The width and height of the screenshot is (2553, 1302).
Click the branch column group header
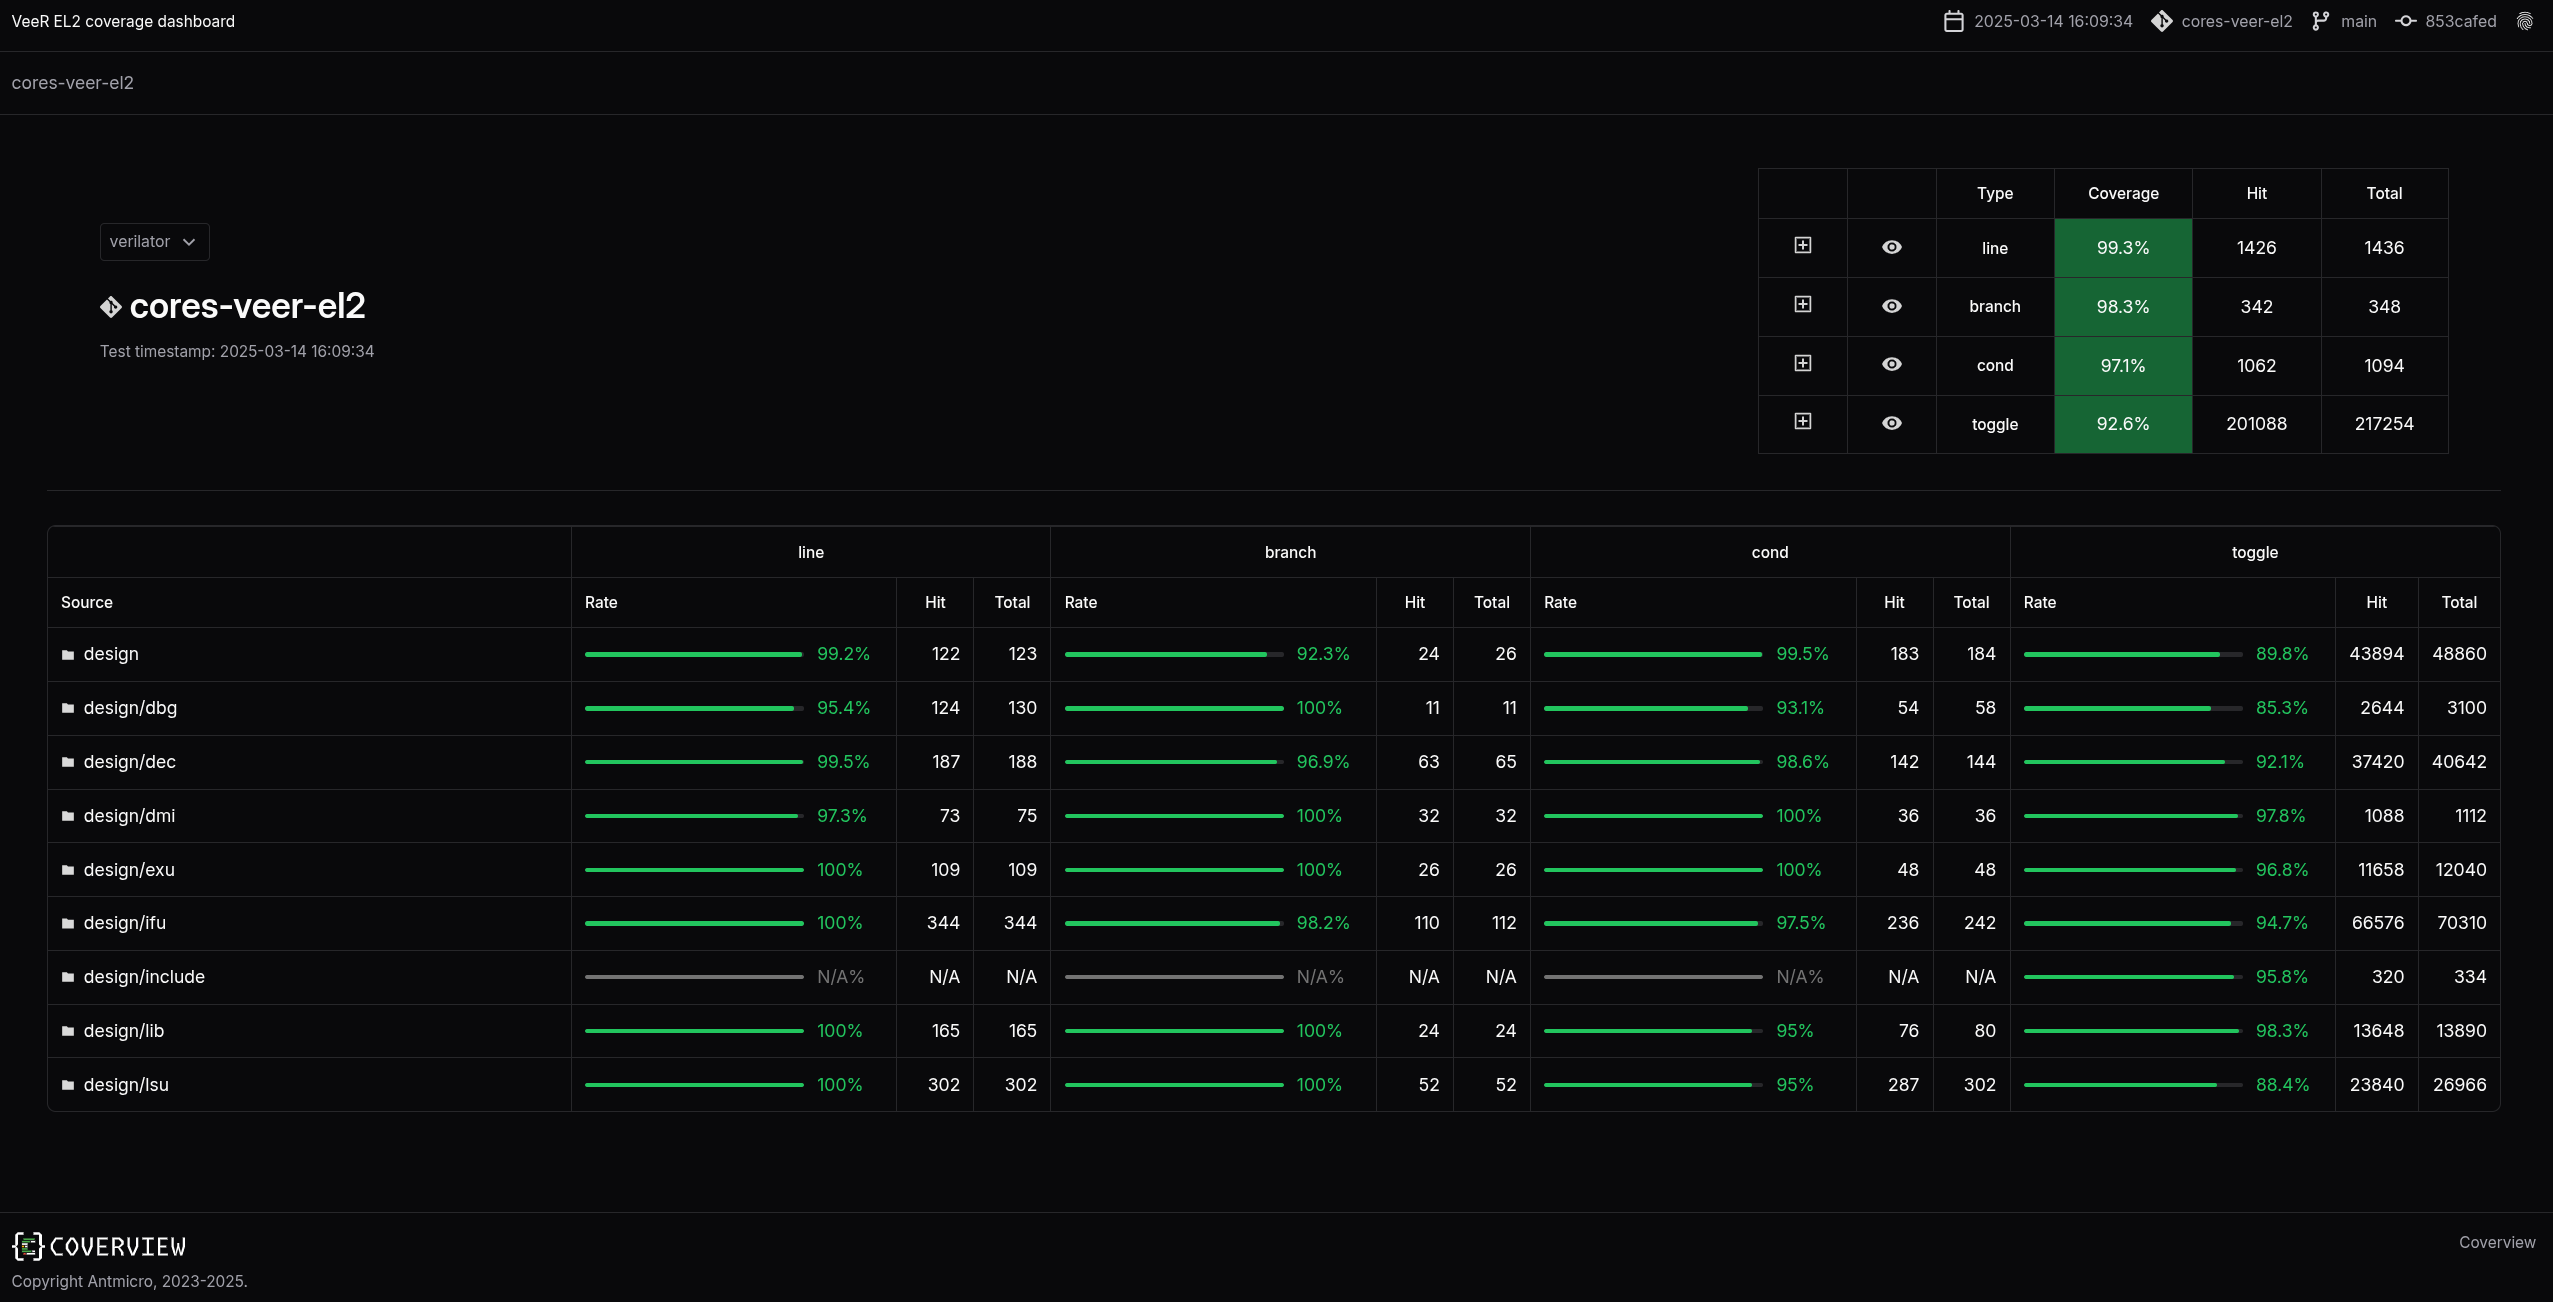(1290, 552)
